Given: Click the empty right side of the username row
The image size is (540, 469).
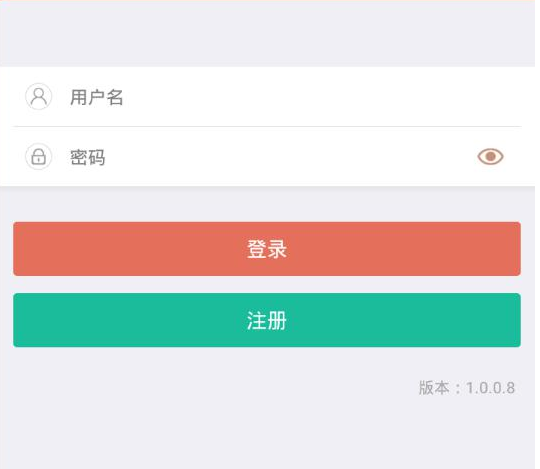Looking at the screenshot, I should coord(344,97).
